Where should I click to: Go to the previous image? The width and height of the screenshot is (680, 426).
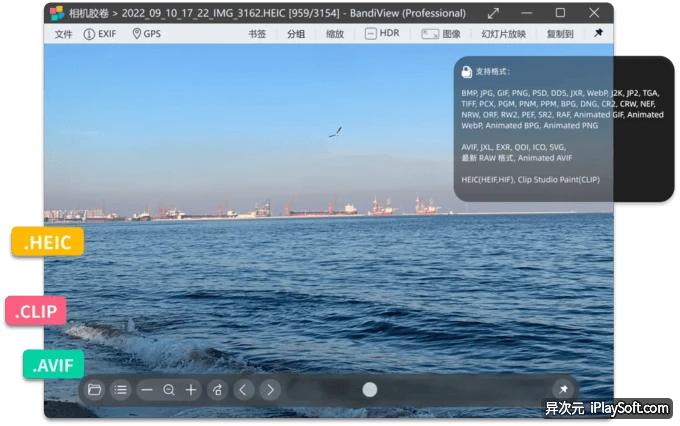[243, 390]
